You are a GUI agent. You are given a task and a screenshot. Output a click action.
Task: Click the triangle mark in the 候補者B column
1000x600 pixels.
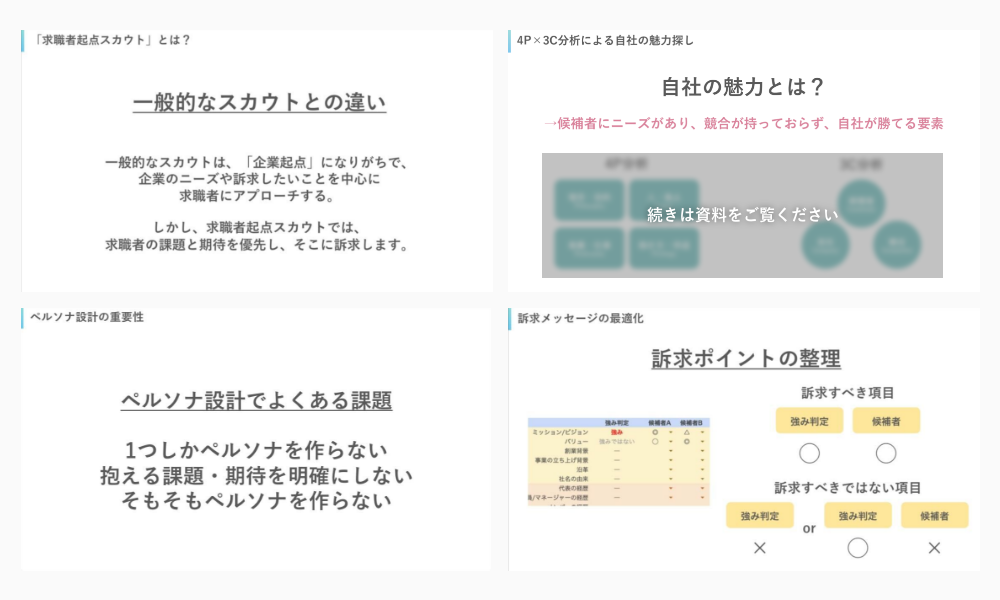click(x=687, y=432)
